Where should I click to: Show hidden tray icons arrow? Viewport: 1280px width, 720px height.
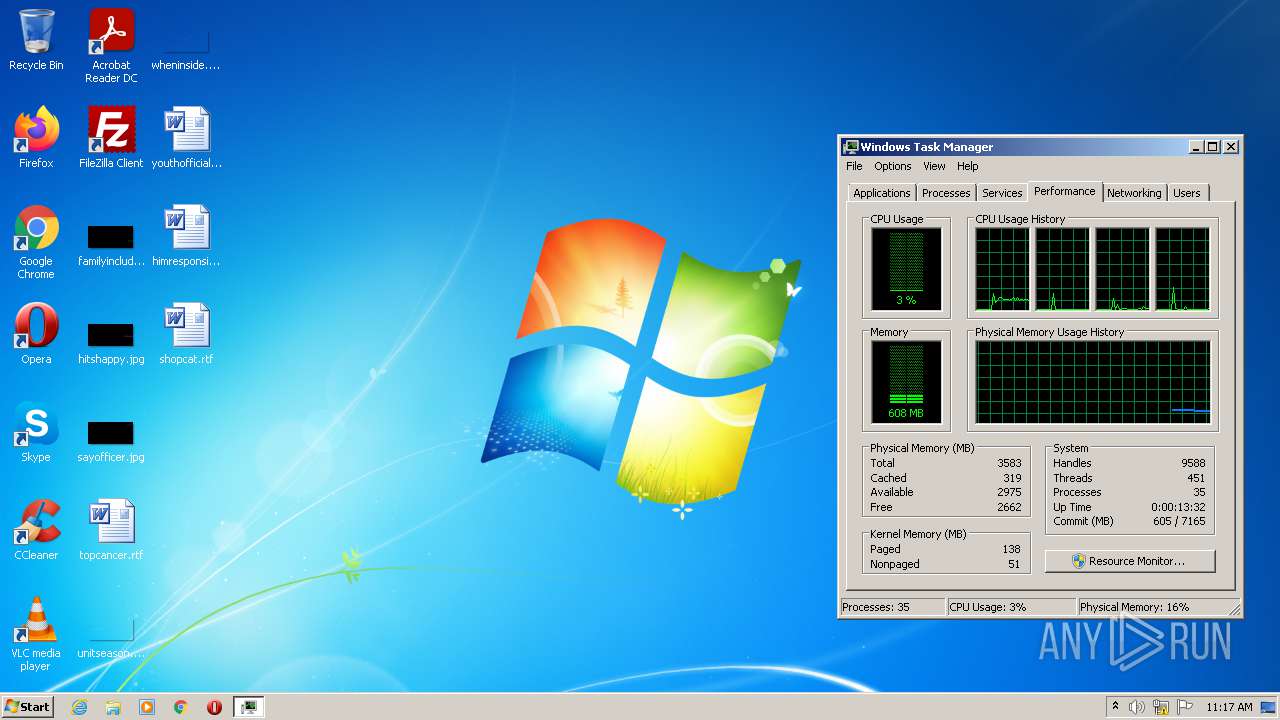click(x=1115, y=707)
